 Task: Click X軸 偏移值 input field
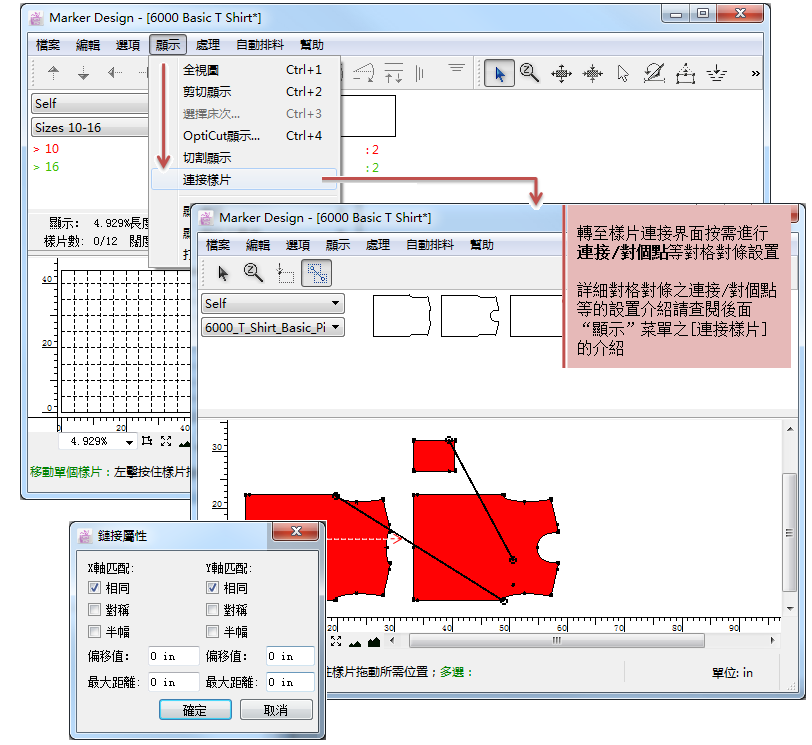(172, 657)
